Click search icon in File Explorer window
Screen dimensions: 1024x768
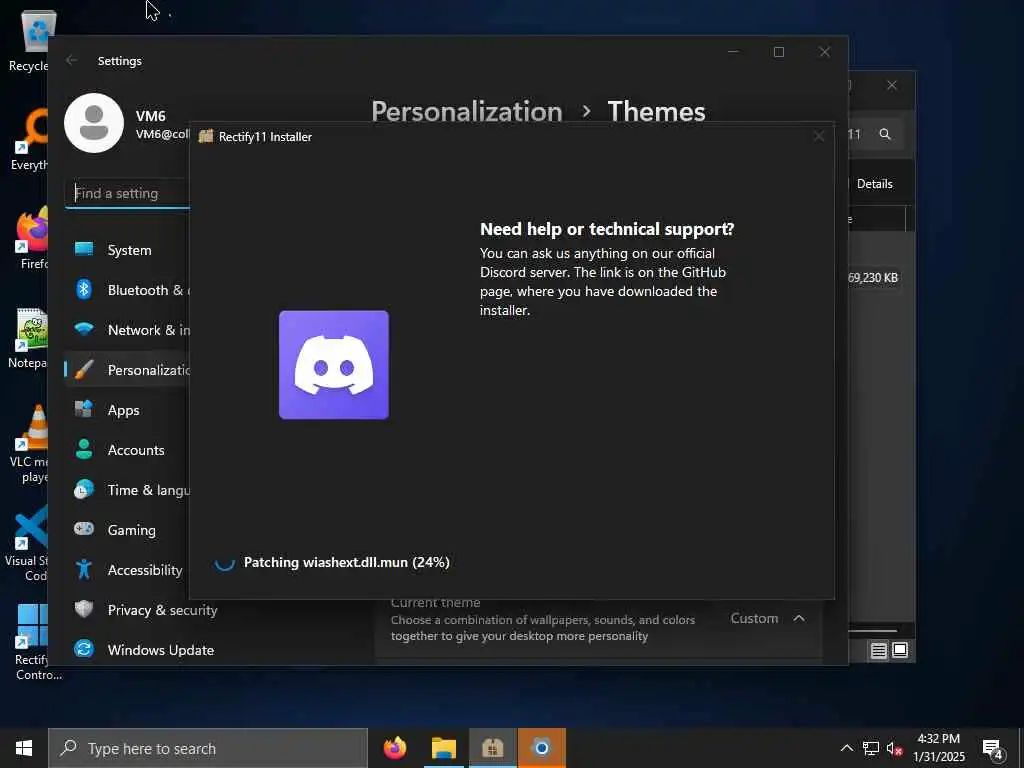pos(885,134)
